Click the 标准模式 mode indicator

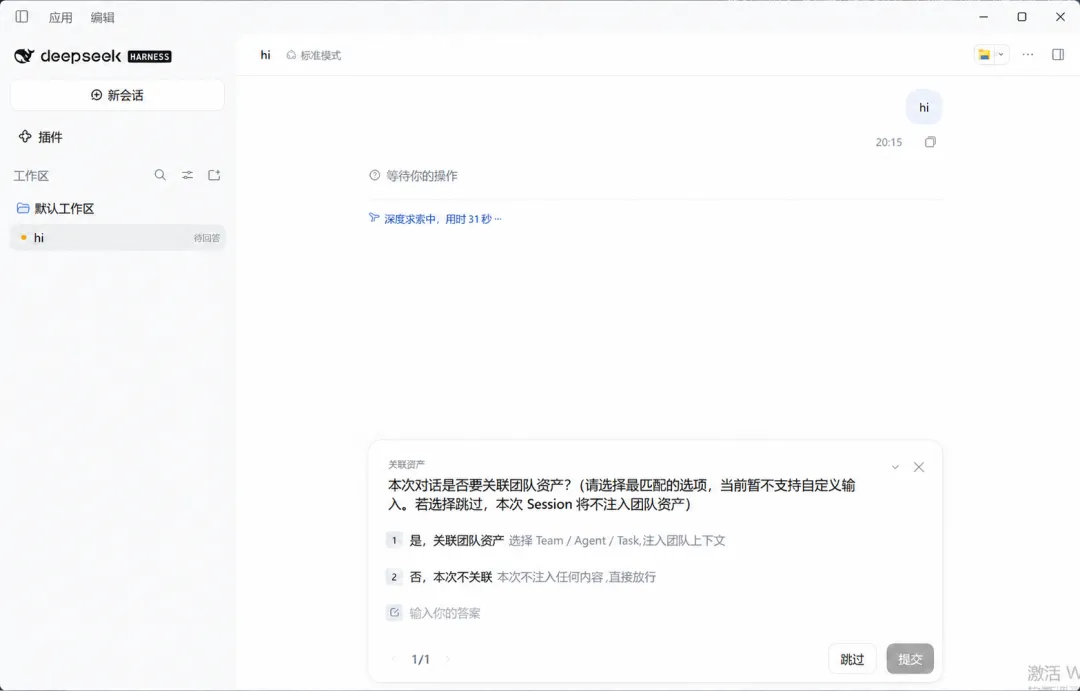pyautogui.click(x=313, y=55)
